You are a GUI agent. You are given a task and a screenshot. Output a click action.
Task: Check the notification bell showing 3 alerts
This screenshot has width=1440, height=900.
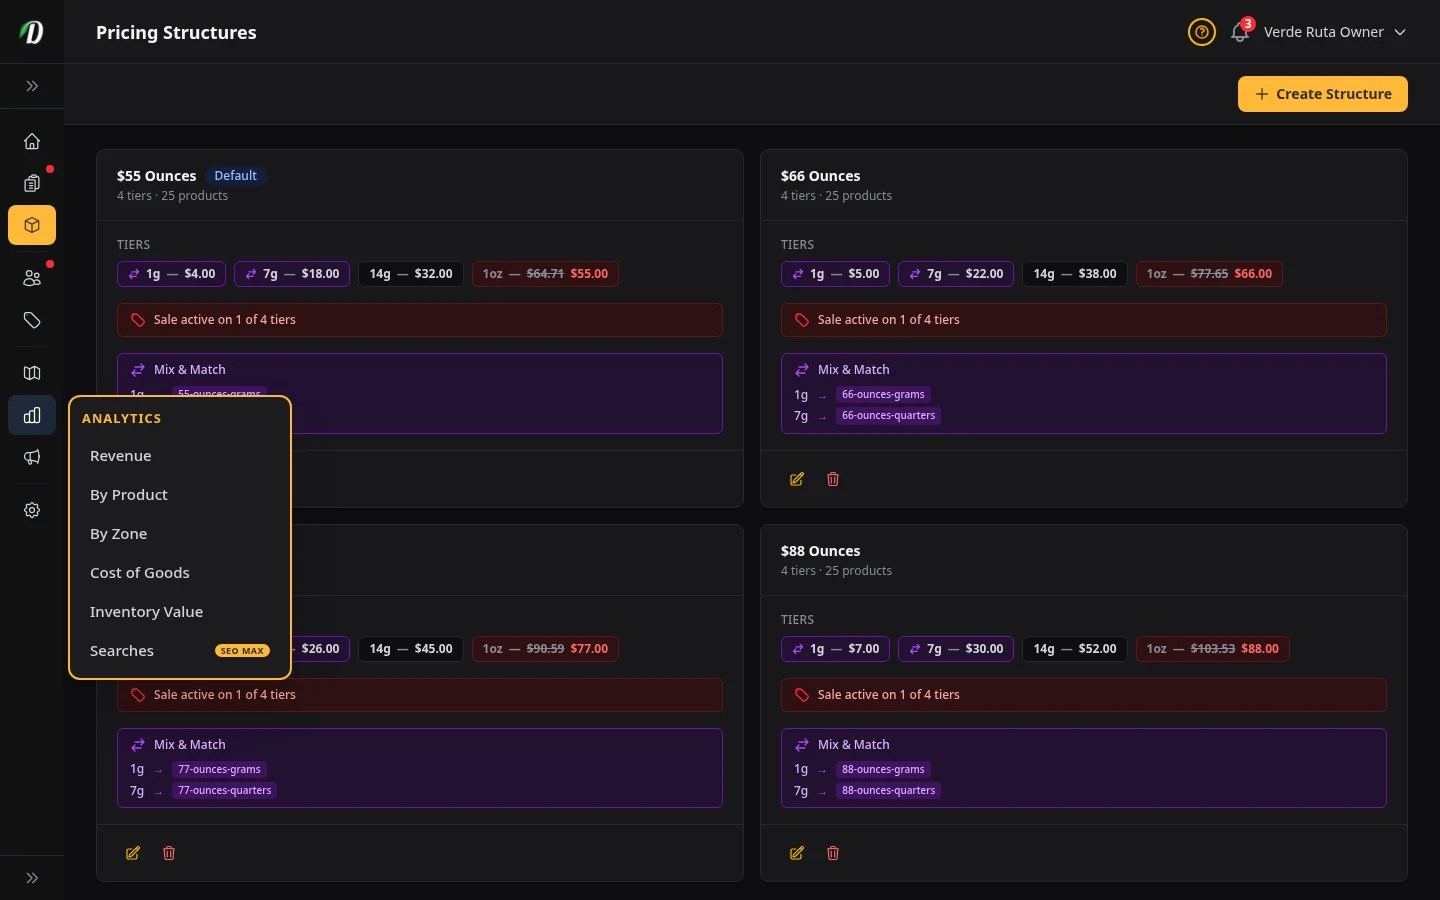[1239, 32]
